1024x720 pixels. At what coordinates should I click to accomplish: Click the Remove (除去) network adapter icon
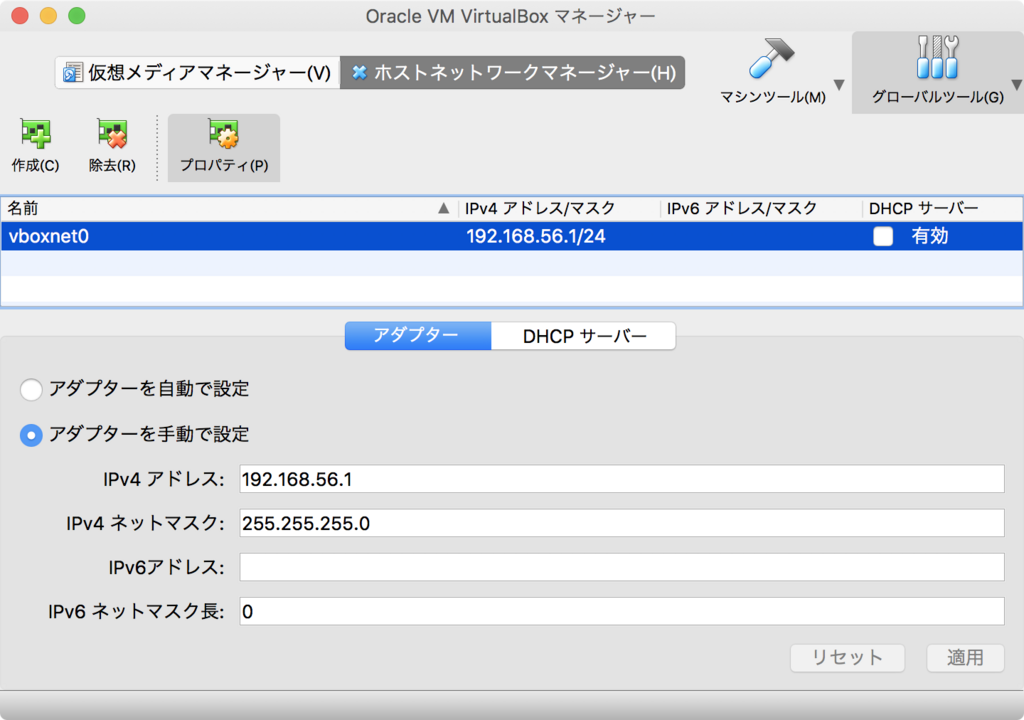click(x=112, y=134)
